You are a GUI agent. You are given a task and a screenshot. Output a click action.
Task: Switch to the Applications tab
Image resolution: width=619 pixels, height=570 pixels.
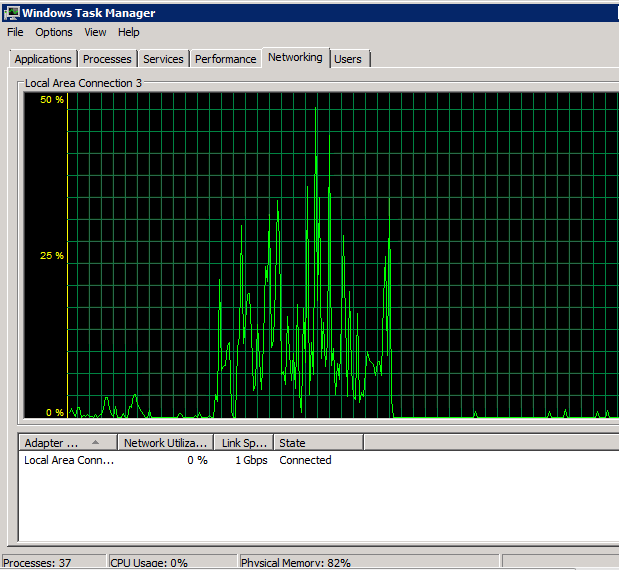coord(43,59)
